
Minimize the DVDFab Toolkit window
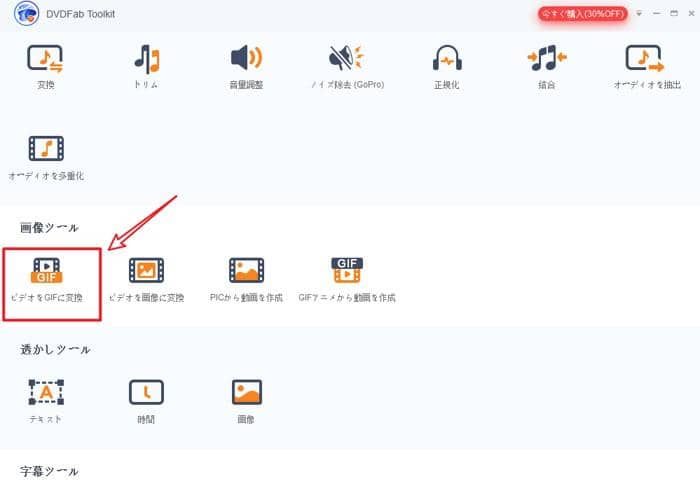(x=656, y=14)
